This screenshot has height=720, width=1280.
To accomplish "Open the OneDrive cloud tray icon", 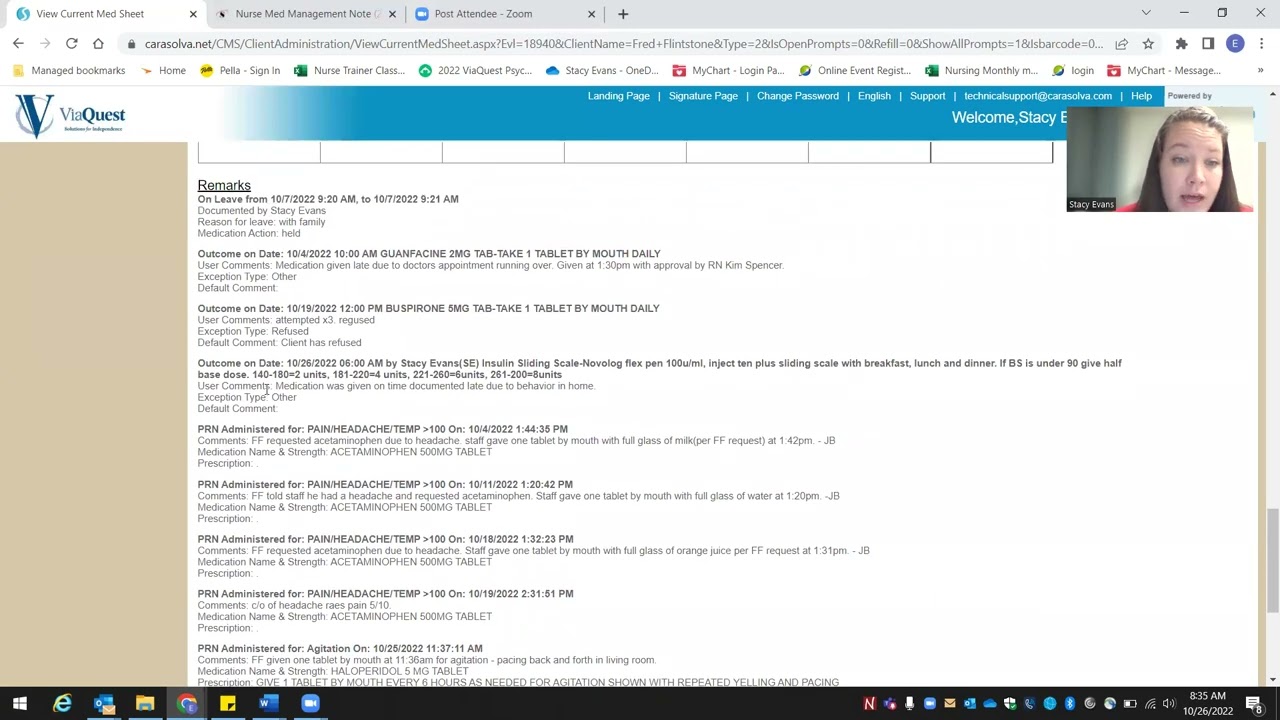I will (990, 704).
